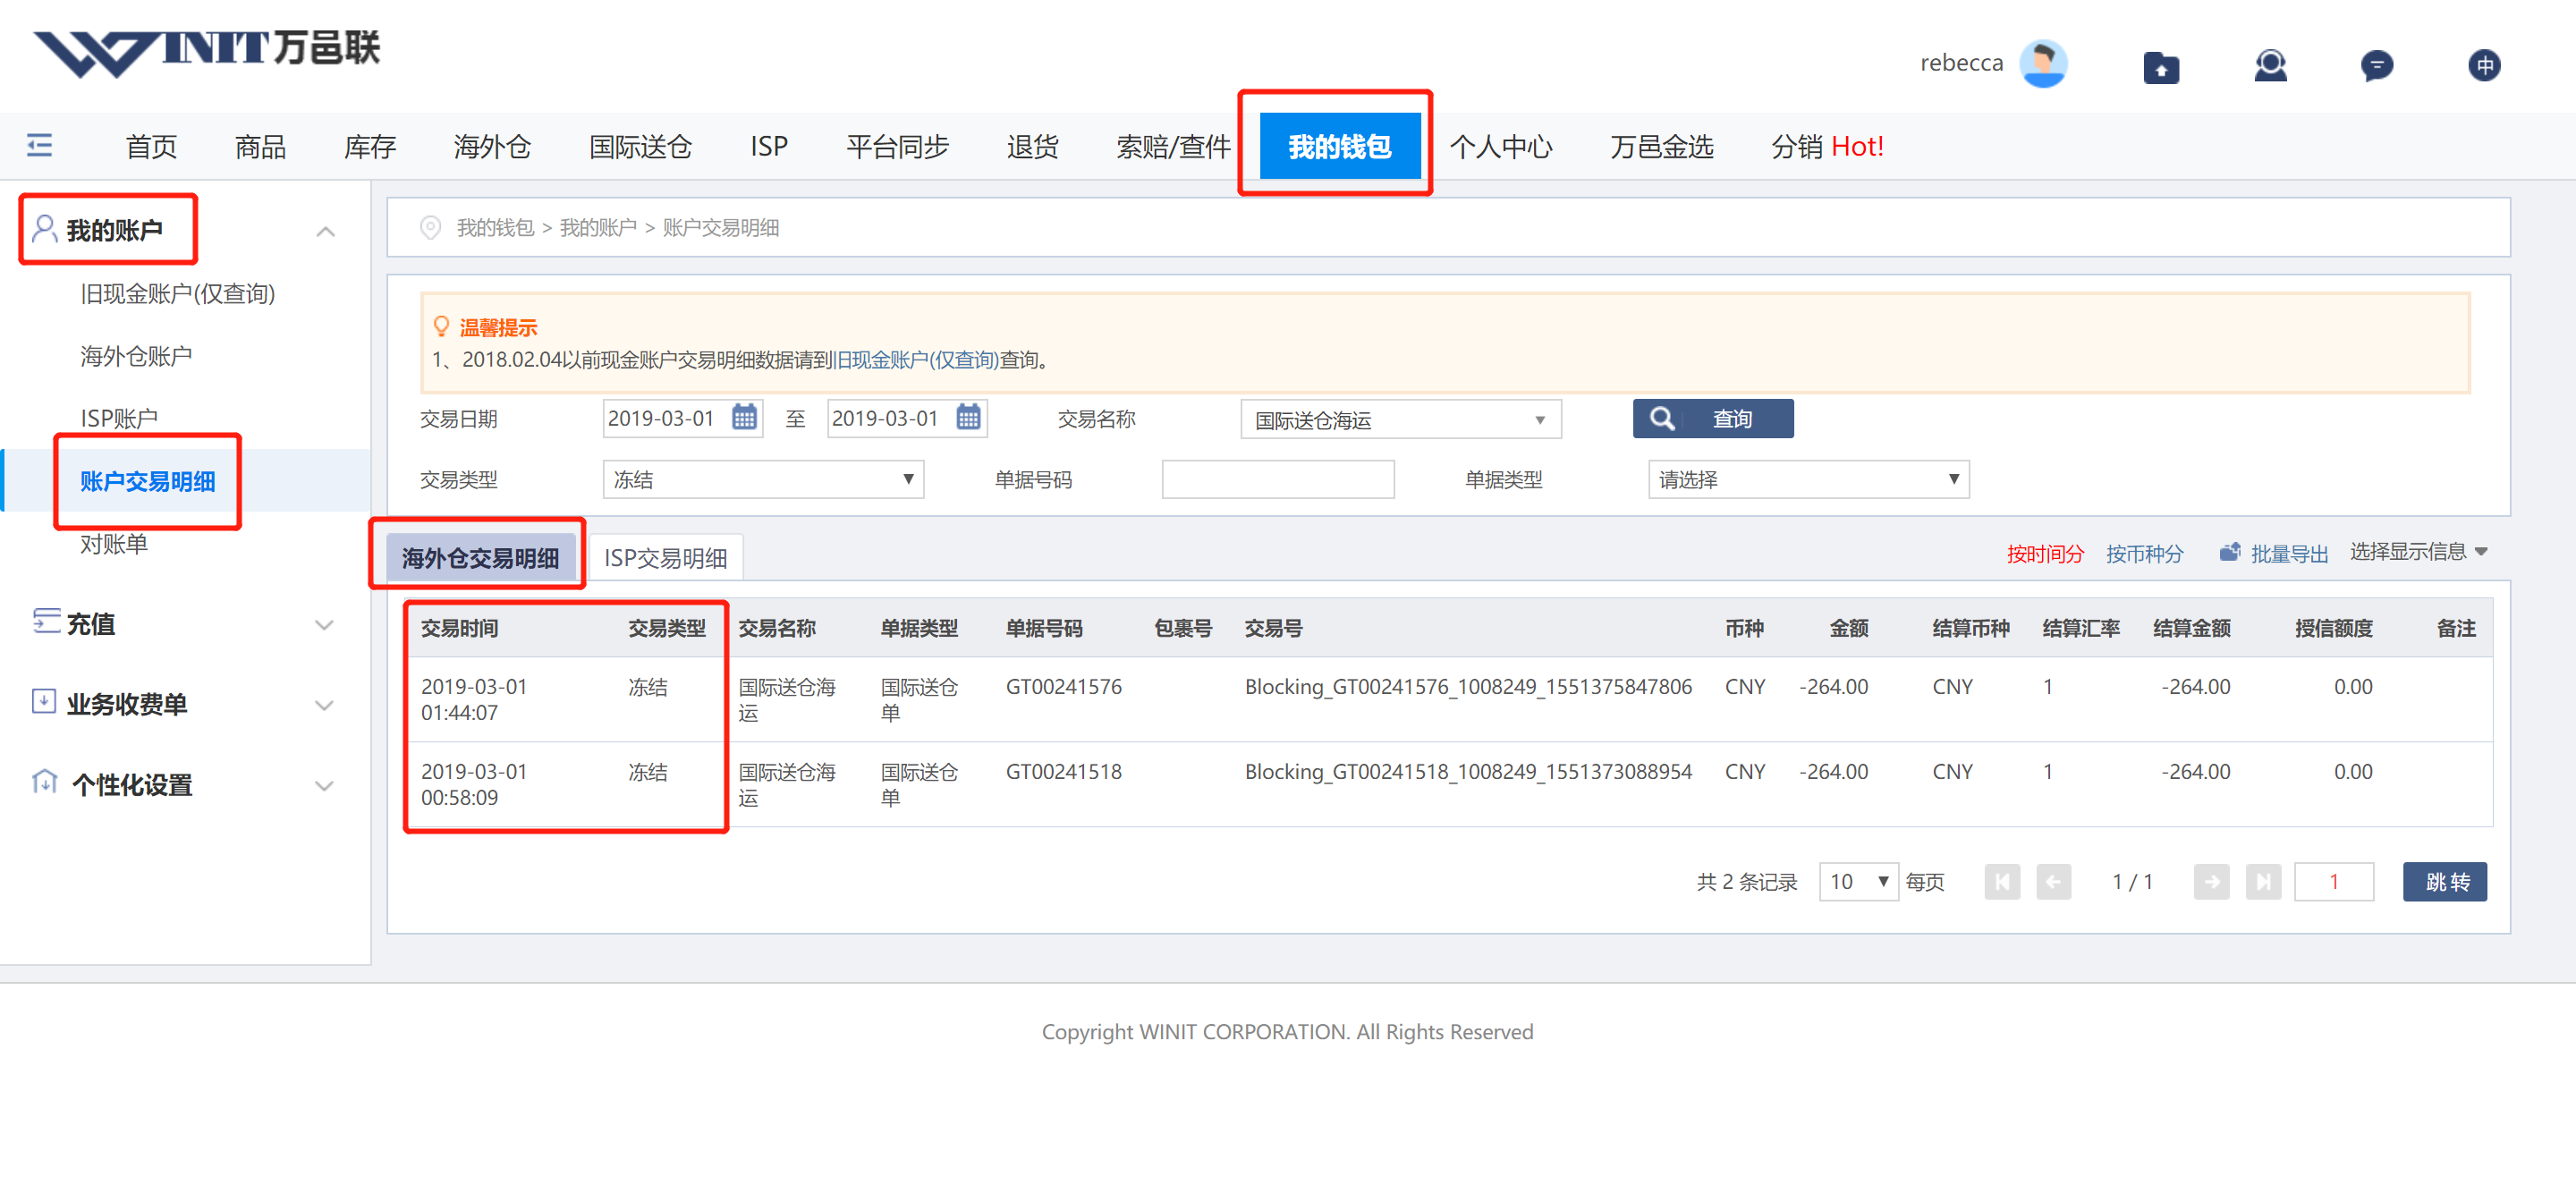Viewport: 2576px width, 1185px height.
Task: Focus the page number jump input
Action: click(2333, 881)
